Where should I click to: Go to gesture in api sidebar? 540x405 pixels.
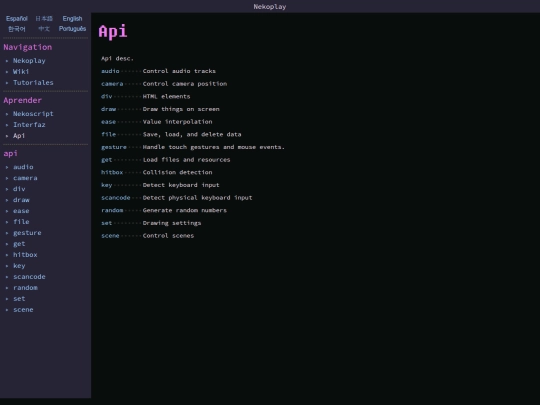coord(27,233)
